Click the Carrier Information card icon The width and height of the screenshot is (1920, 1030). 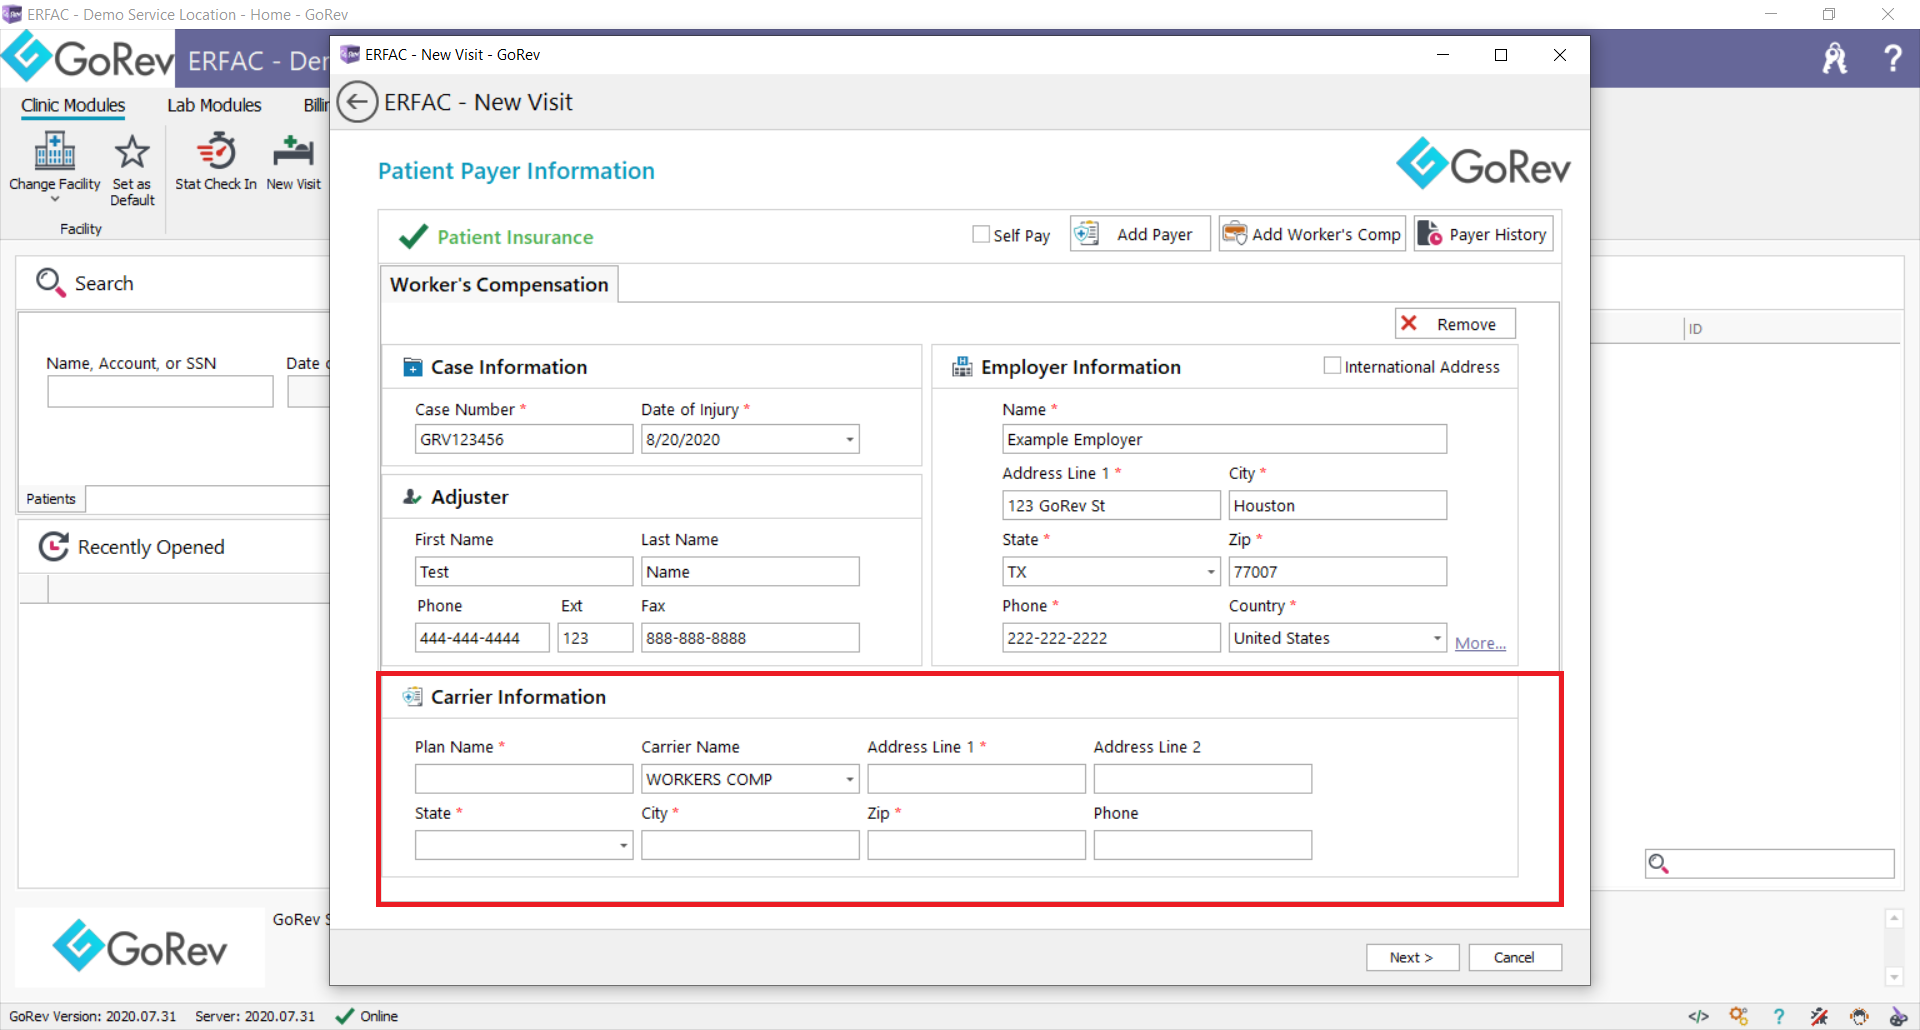pyautogui.click(x=412, y=697)
